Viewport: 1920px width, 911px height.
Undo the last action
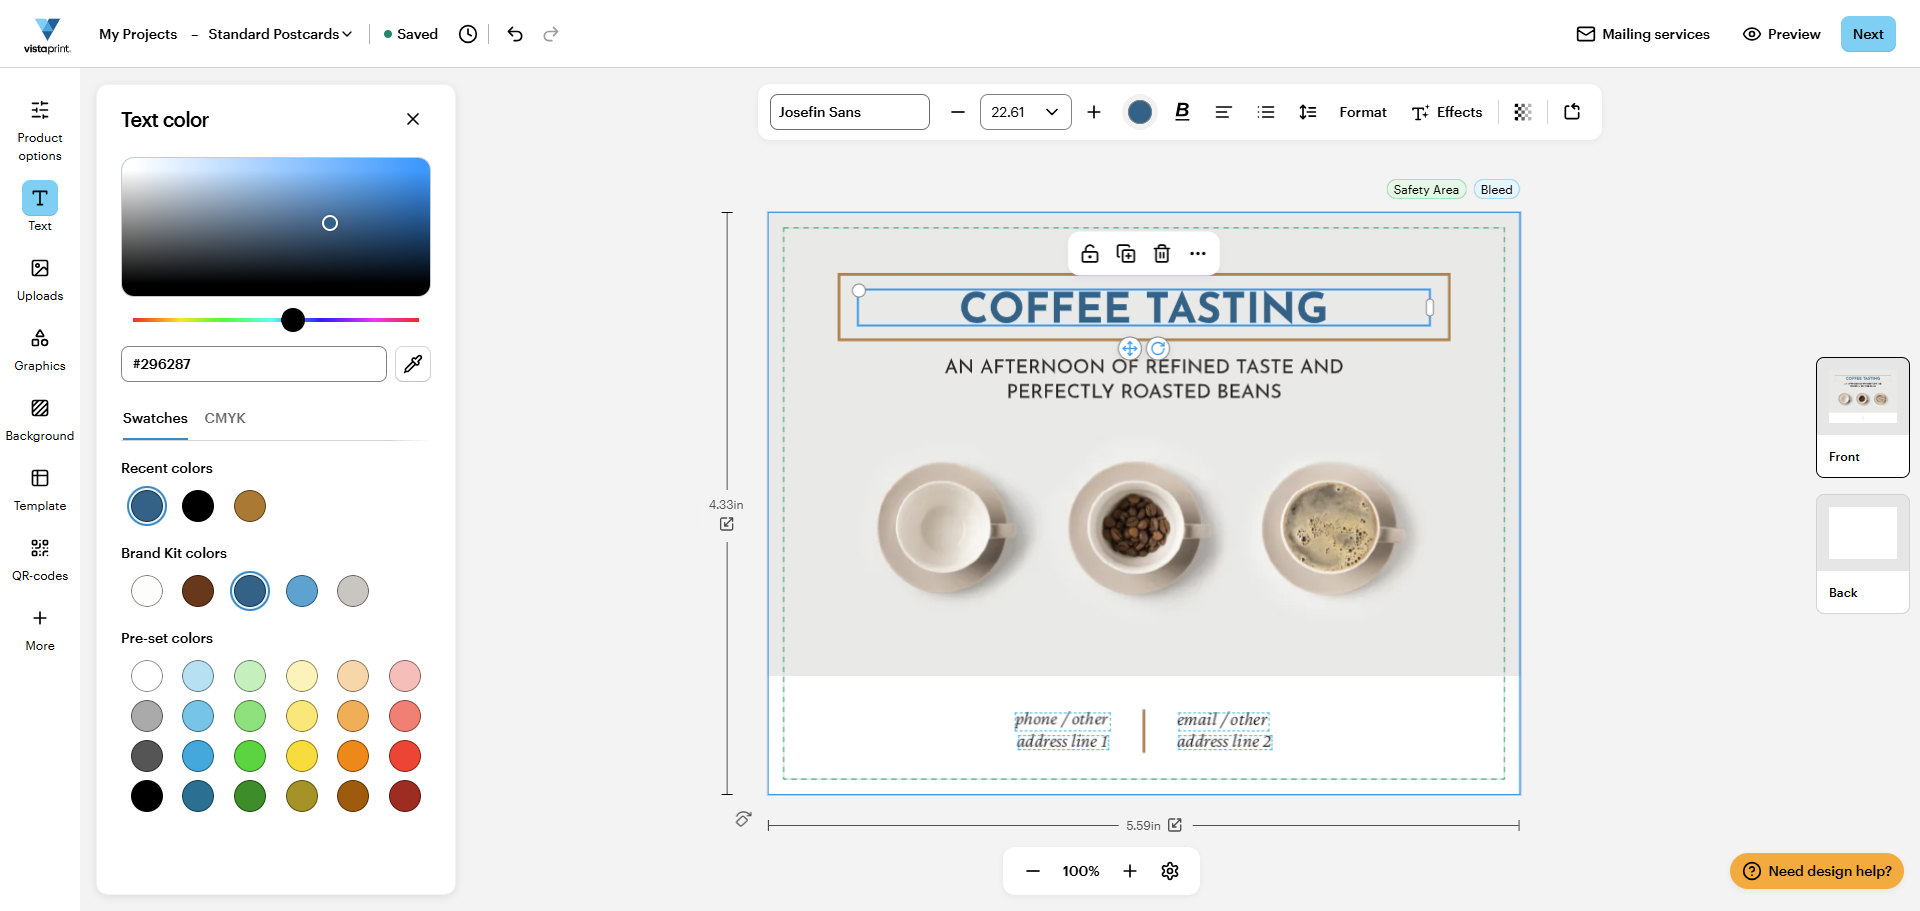point(515,34)
